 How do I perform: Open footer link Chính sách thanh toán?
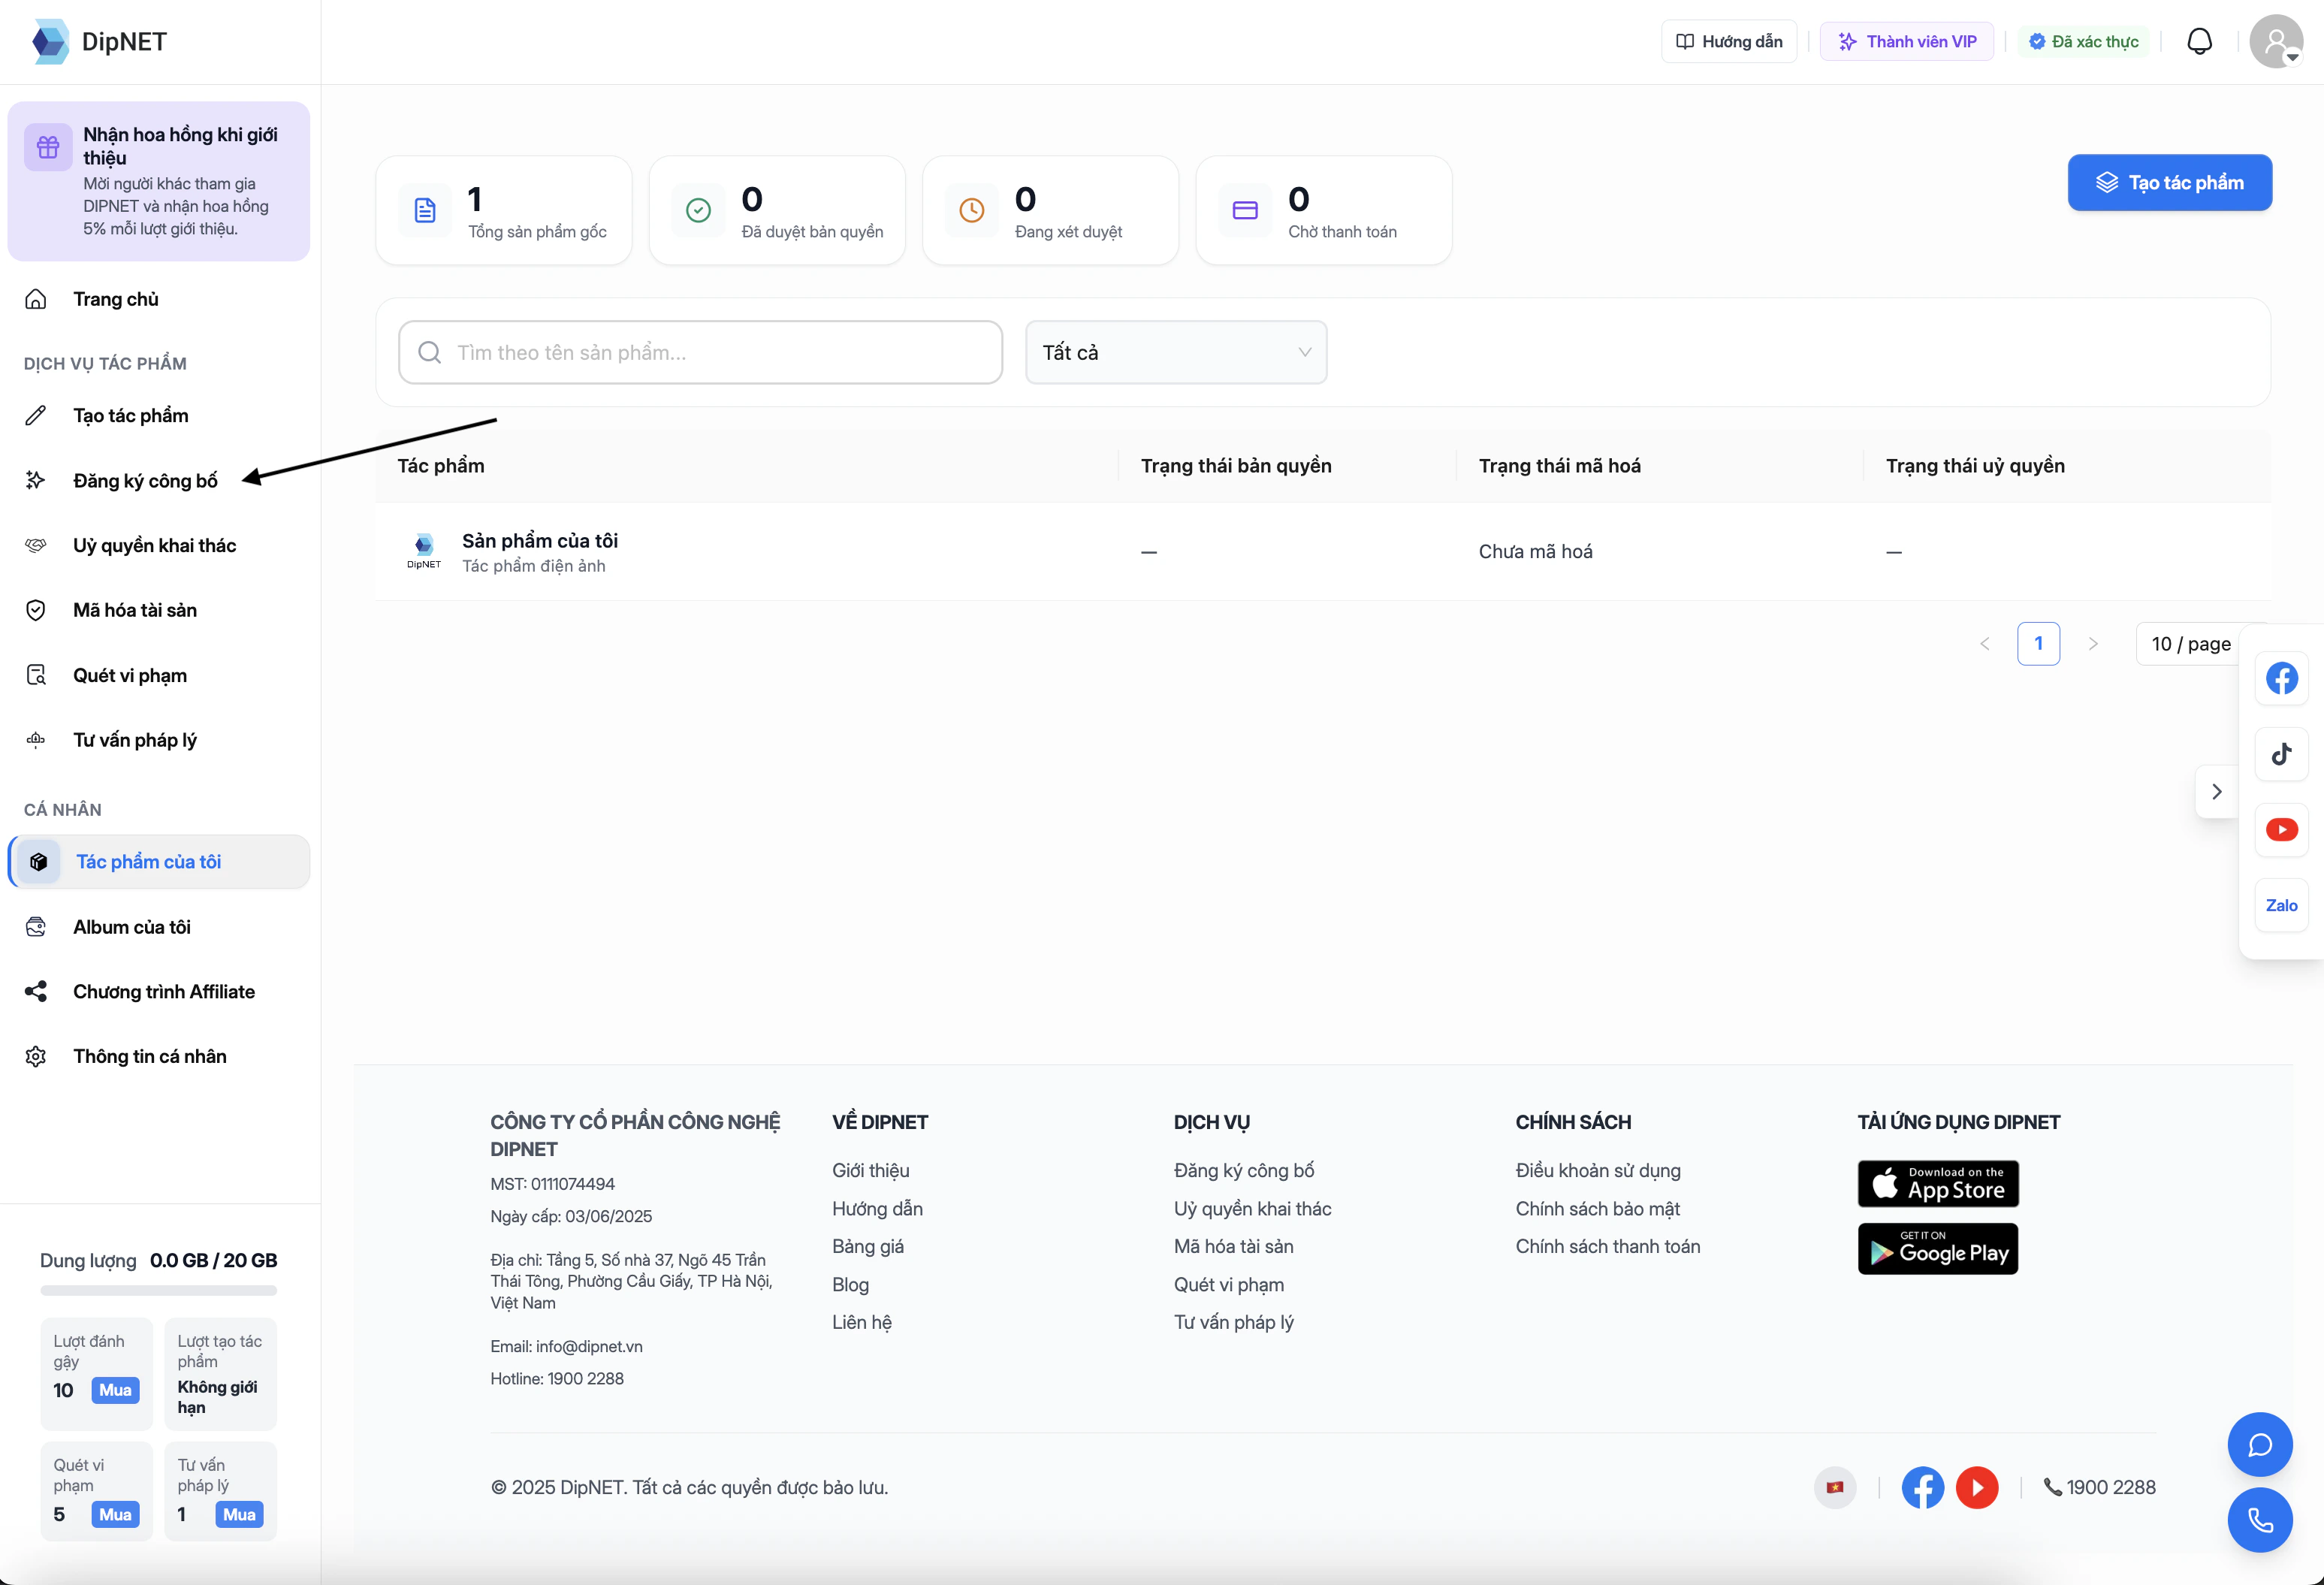(x=1608, y=1246)
